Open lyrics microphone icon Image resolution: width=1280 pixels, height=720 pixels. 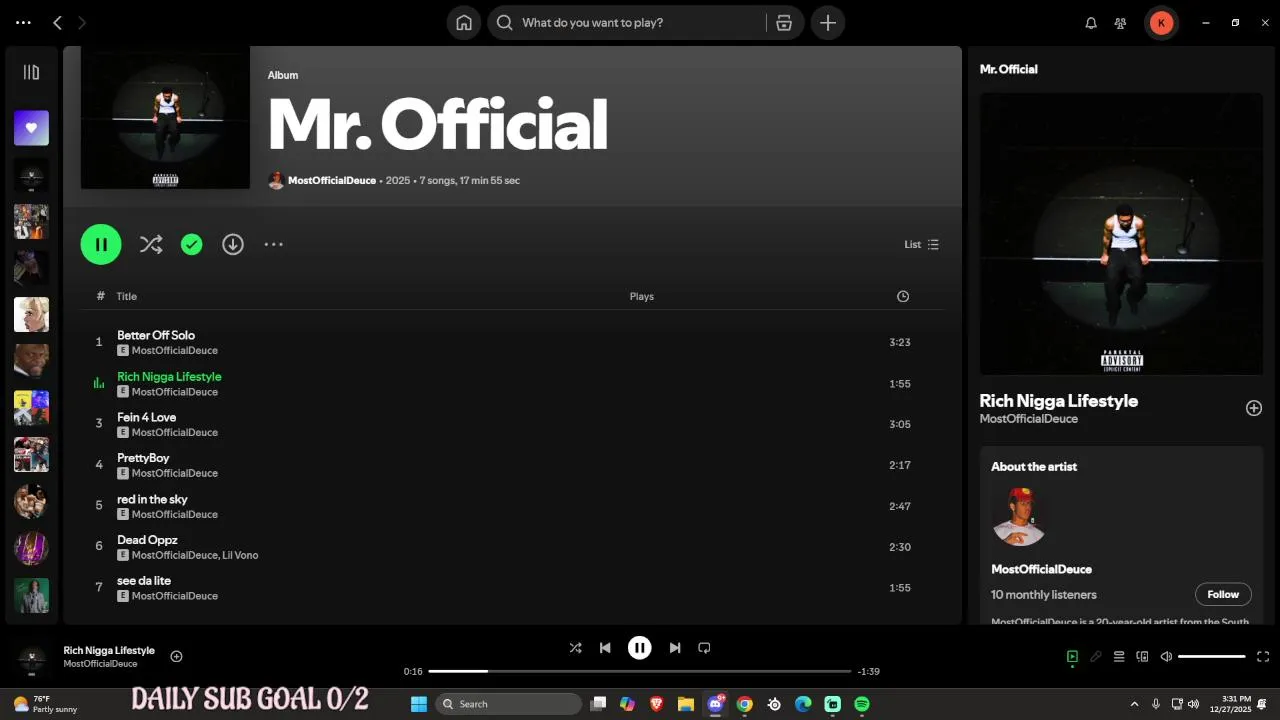1096,657
